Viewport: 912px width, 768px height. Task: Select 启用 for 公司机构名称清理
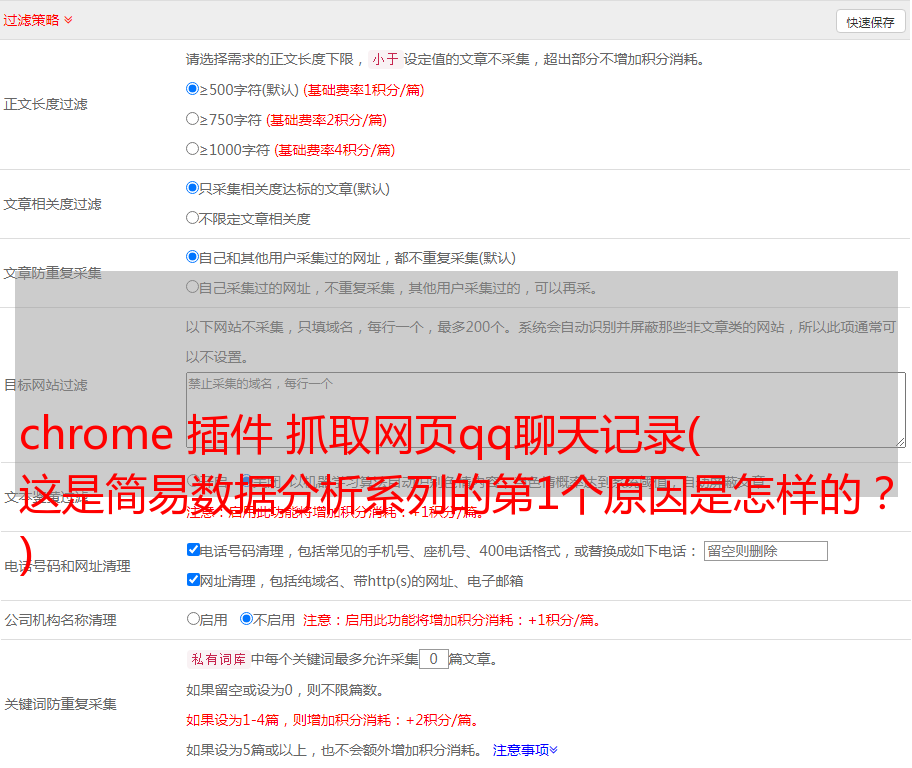[x=193, y=619]
